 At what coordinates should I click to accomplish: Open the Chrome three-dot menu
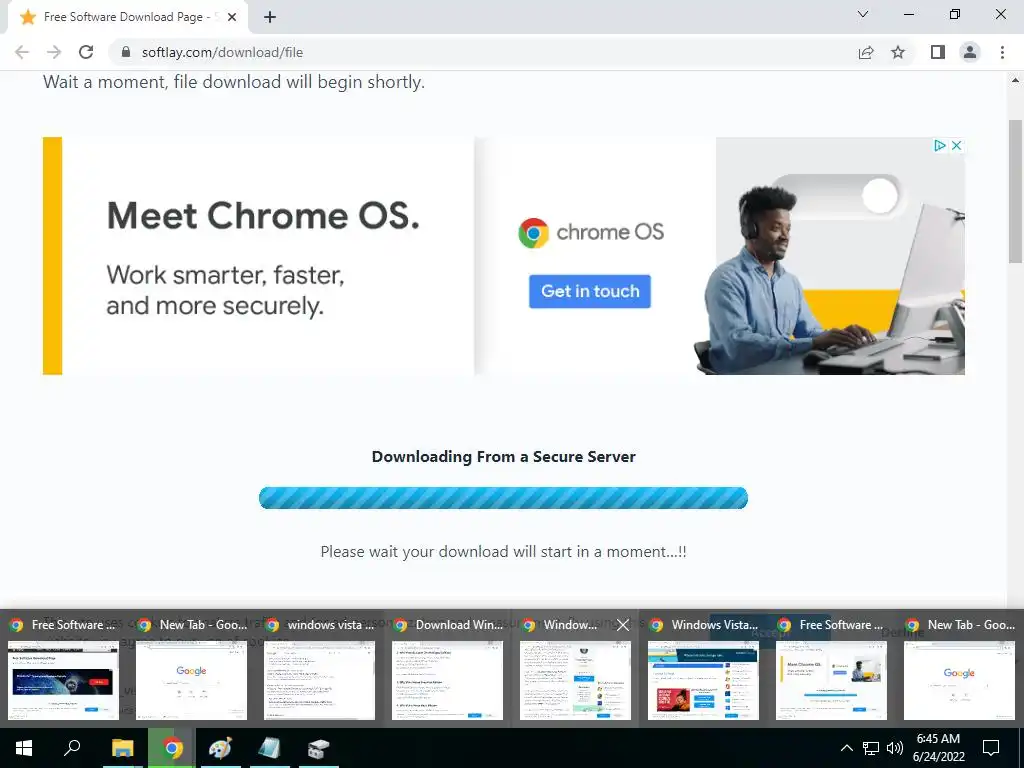click(x=1002, y=52)
